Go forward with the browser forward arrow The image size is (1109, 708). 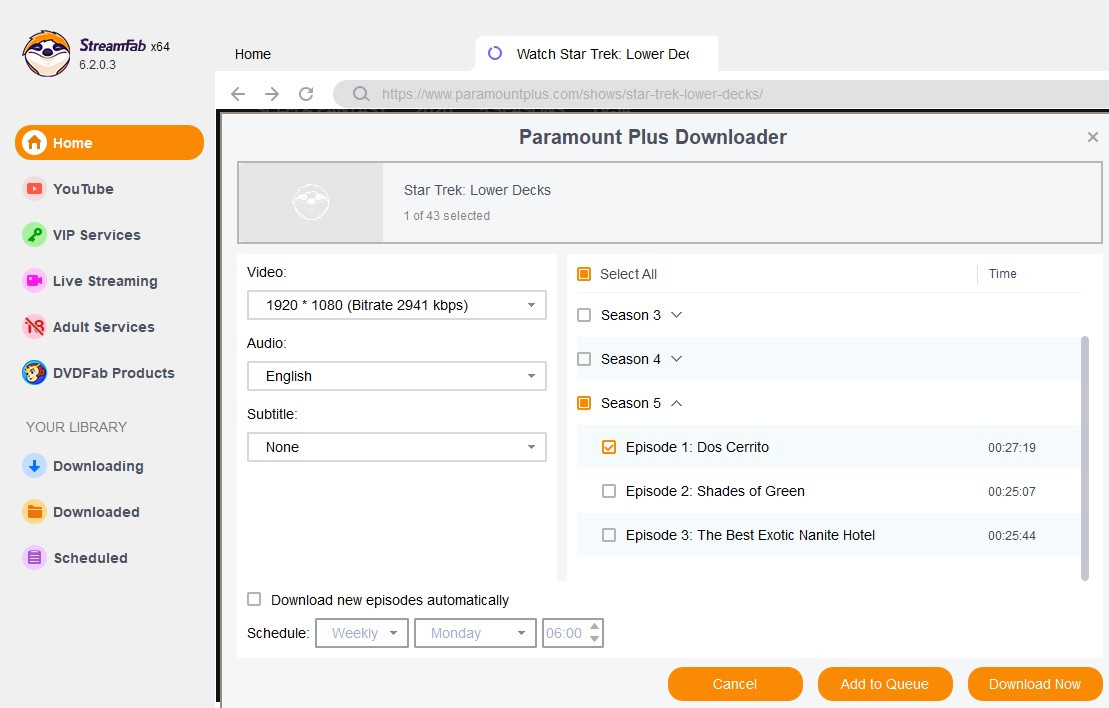coord(272,94)
